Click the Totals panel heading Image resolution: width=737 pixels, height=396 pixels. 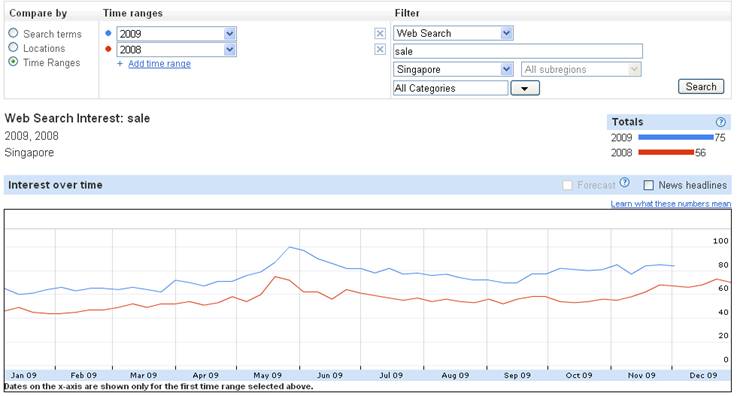point(627,122)
